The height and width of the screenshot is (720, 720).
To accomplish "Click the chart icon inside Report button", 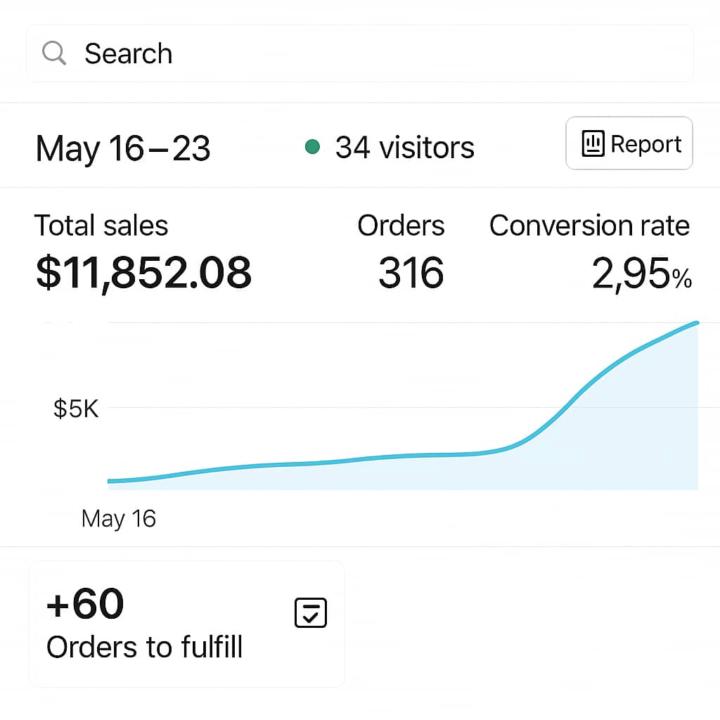I will (593, 144).
